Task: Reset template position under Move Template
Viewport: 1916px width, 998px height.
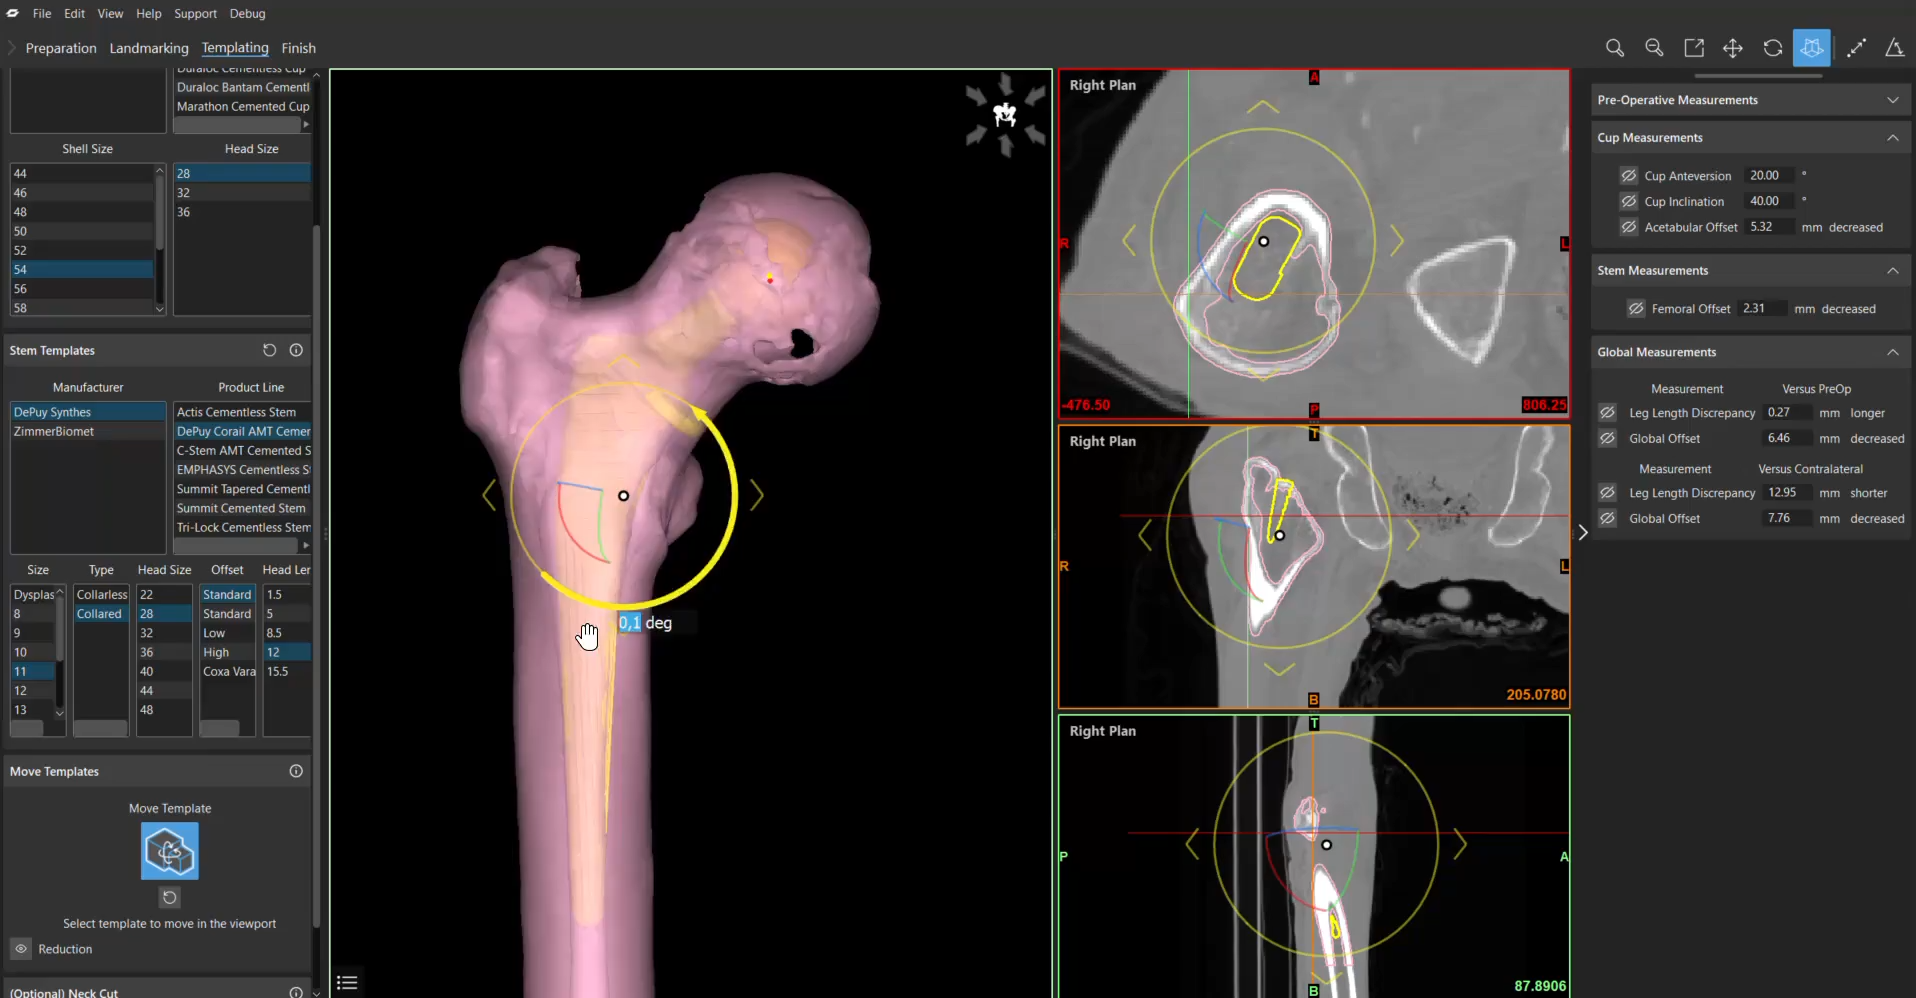Action: click(170, 898)
